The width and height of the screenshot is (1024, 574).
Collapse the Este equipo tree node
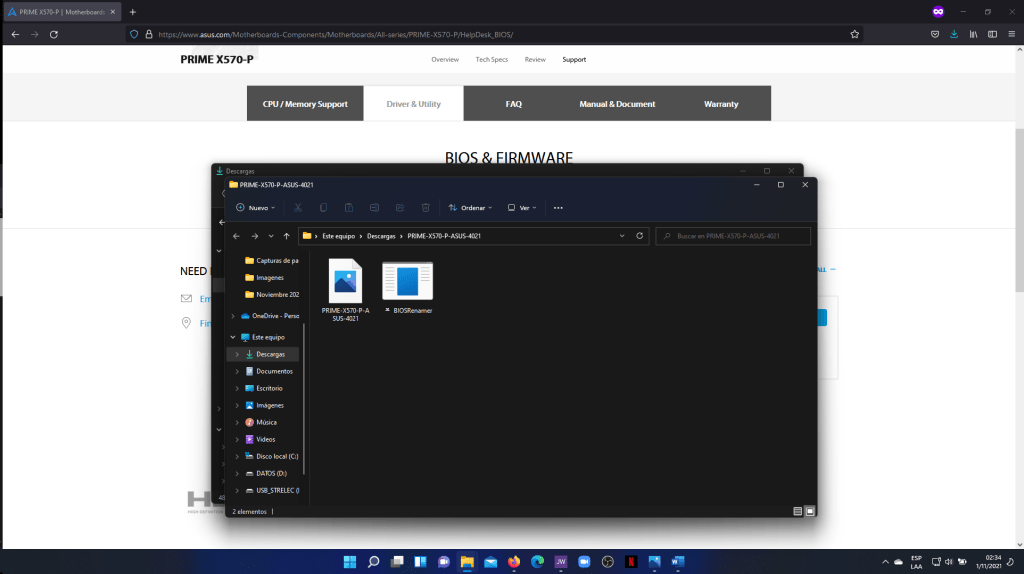233,337
